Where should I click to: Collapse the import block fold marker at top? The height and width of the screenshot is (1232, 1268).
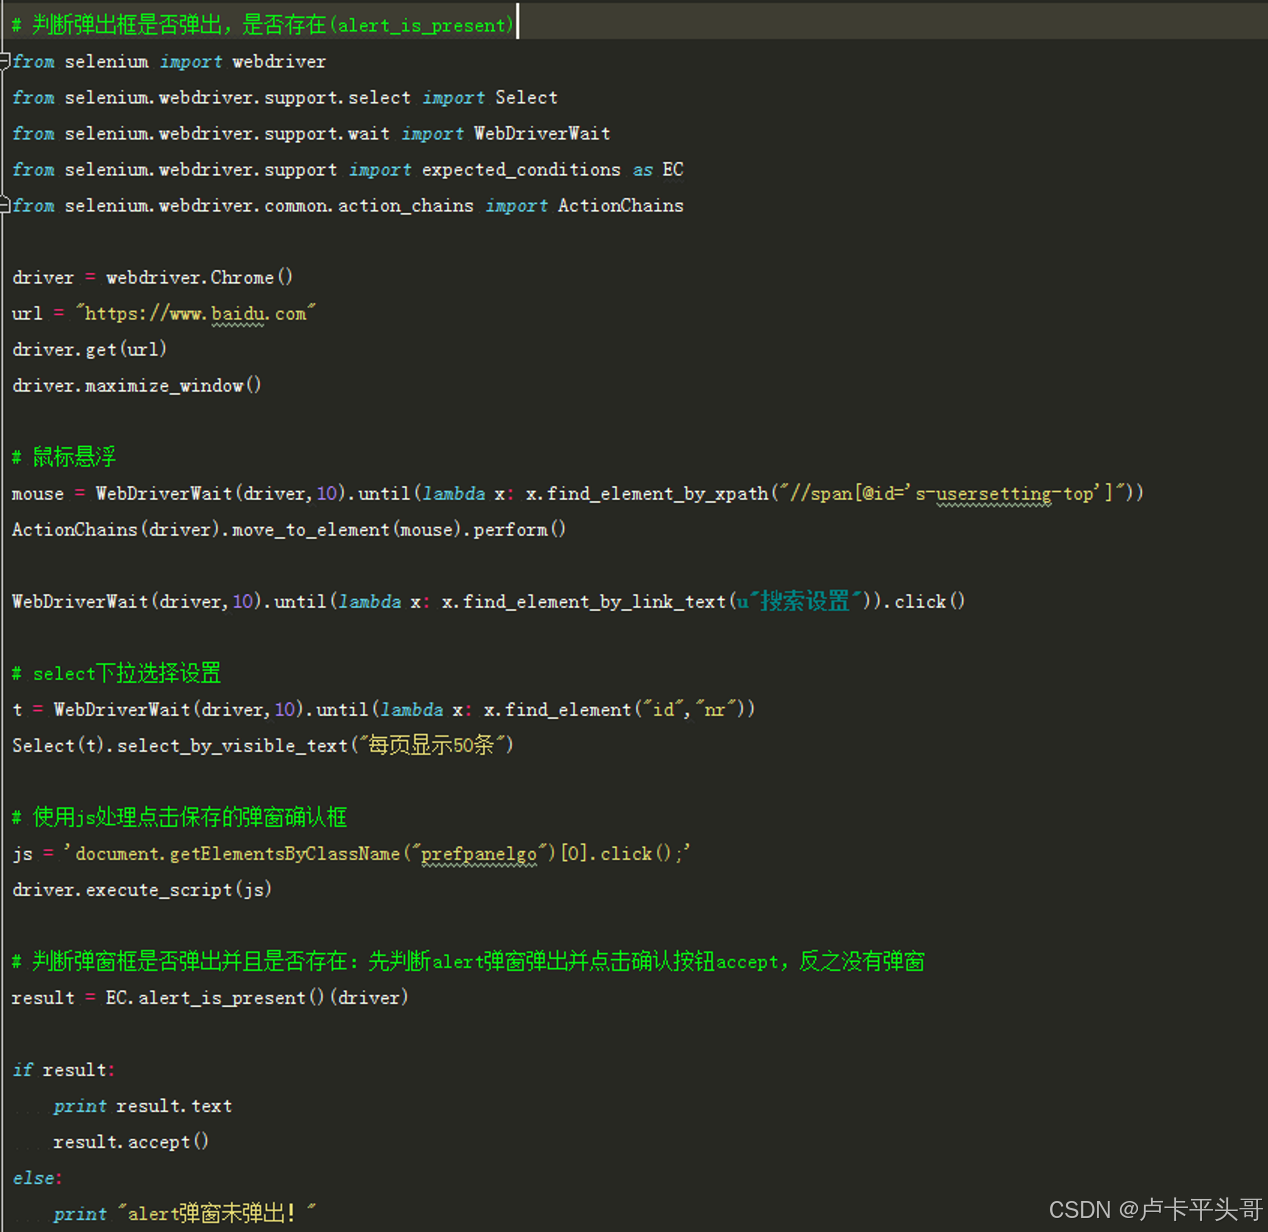pyautogui.click(x=5, y=62)
